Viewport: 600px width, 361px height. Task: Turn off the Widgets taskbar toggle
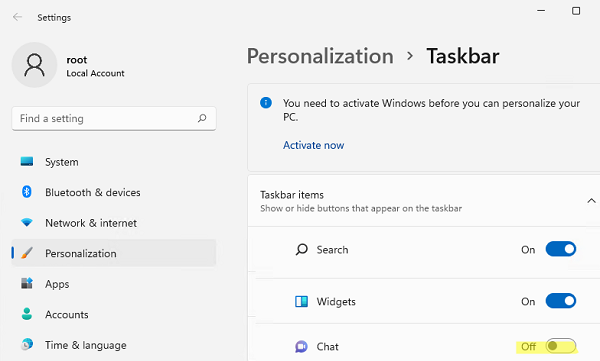(561, 301)
